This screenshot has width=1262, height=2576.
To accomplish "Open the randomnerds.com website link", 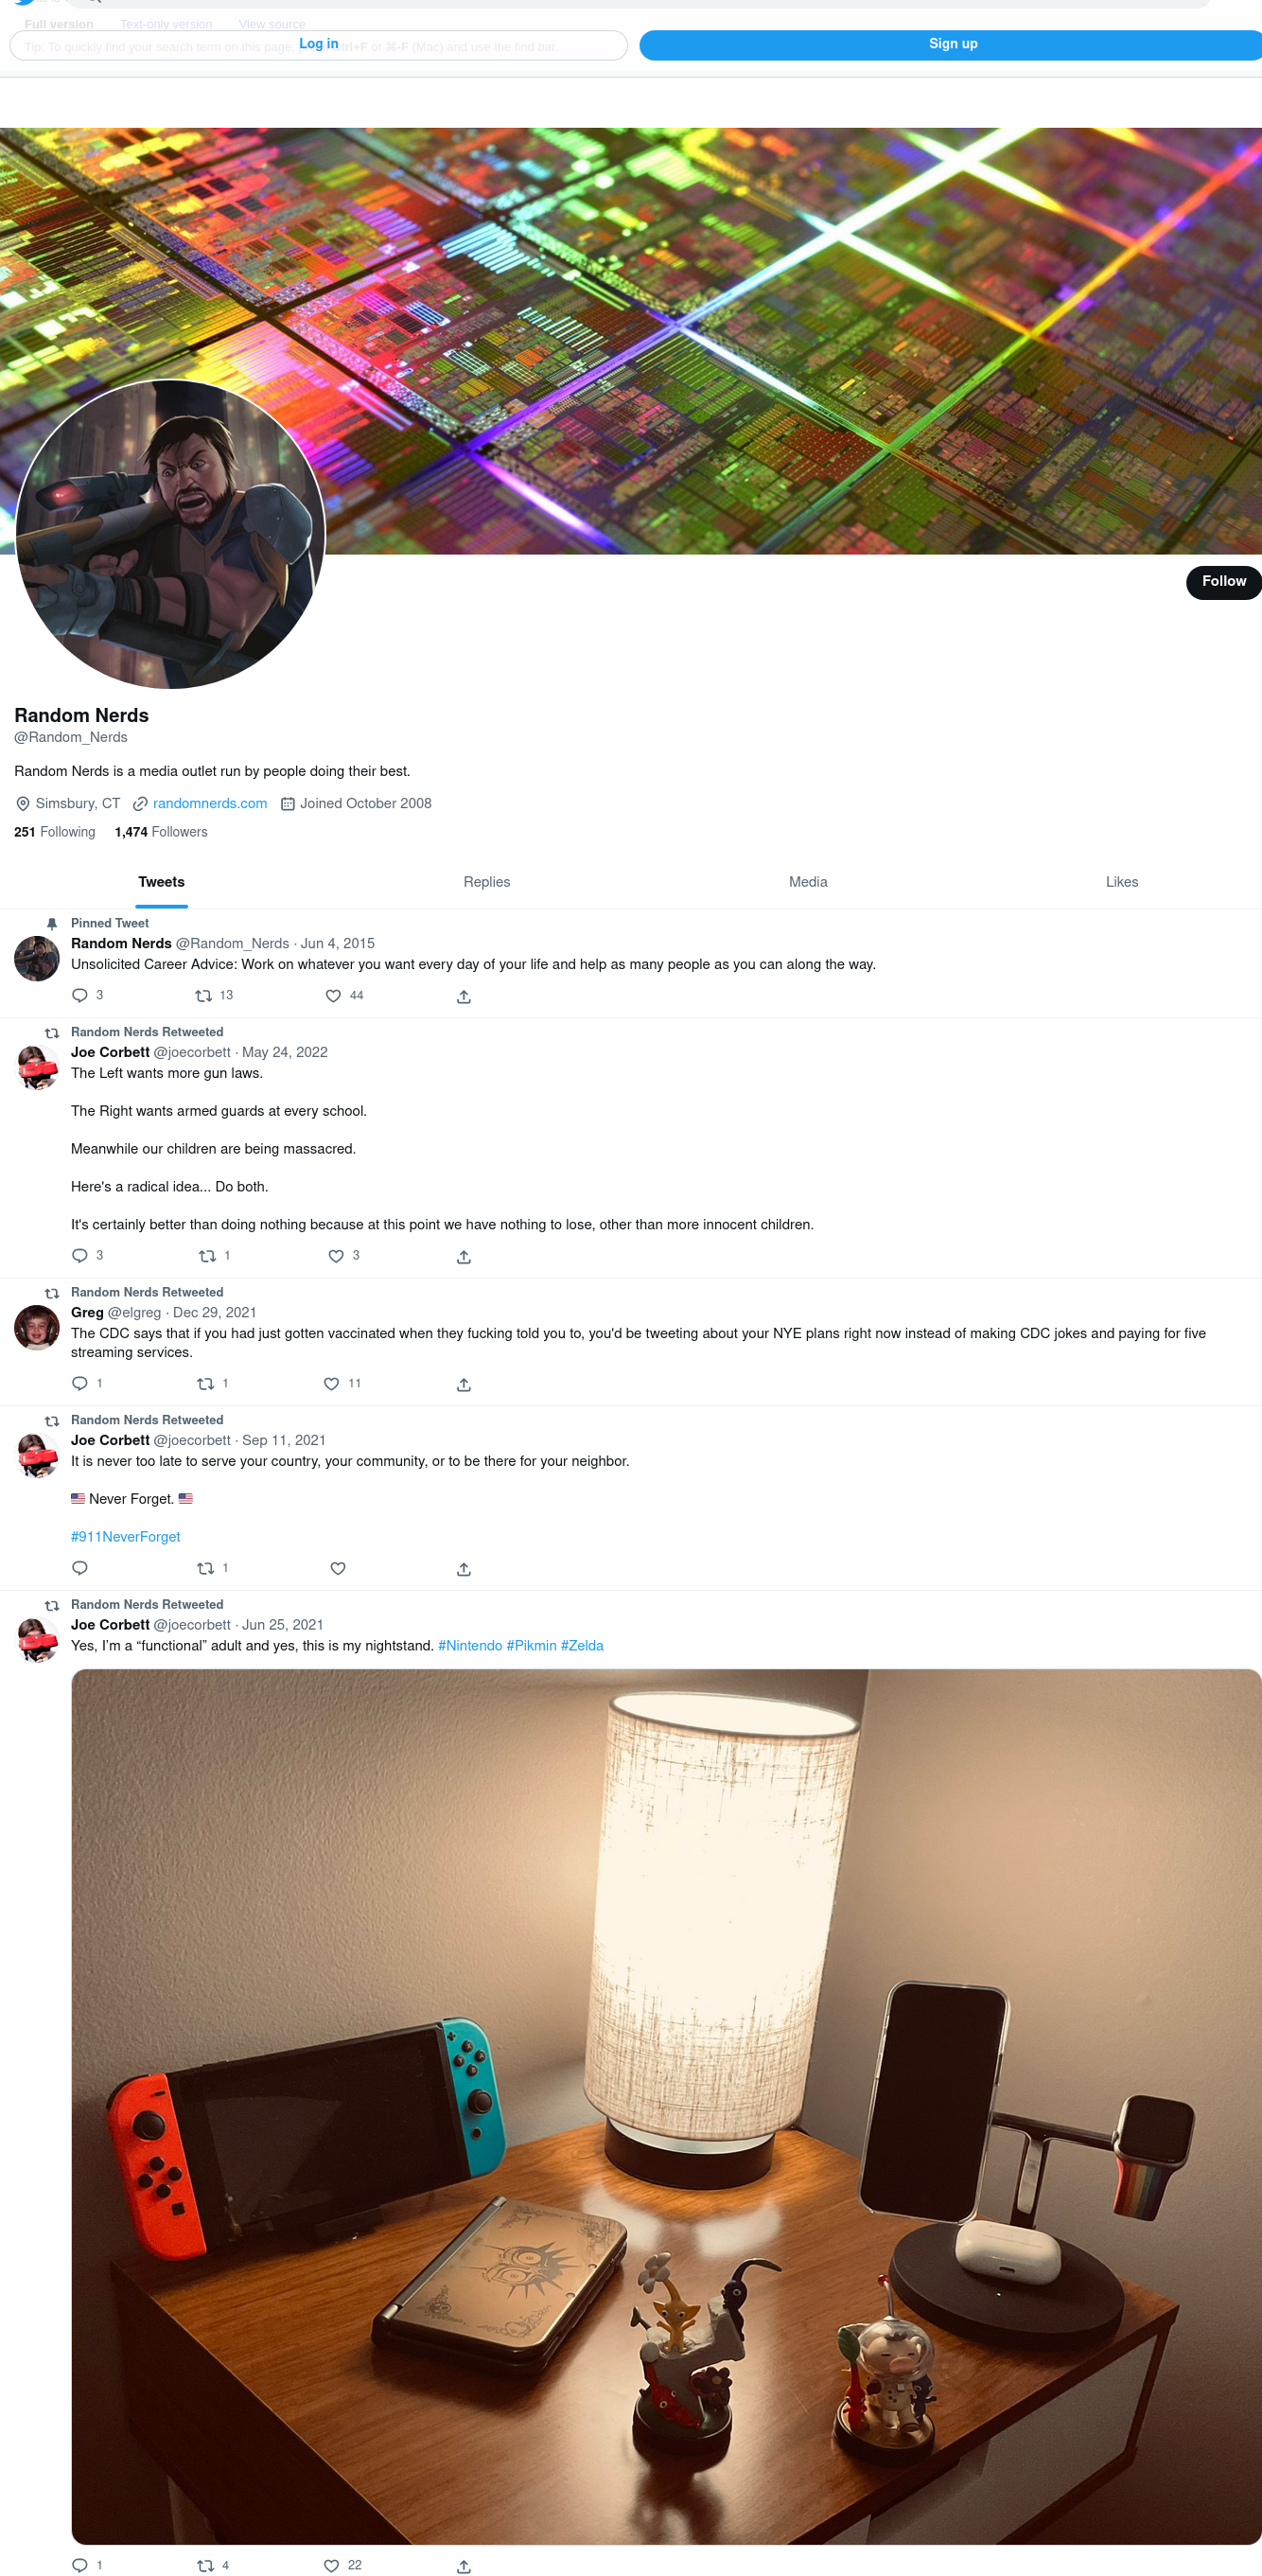I will [210, 803].
